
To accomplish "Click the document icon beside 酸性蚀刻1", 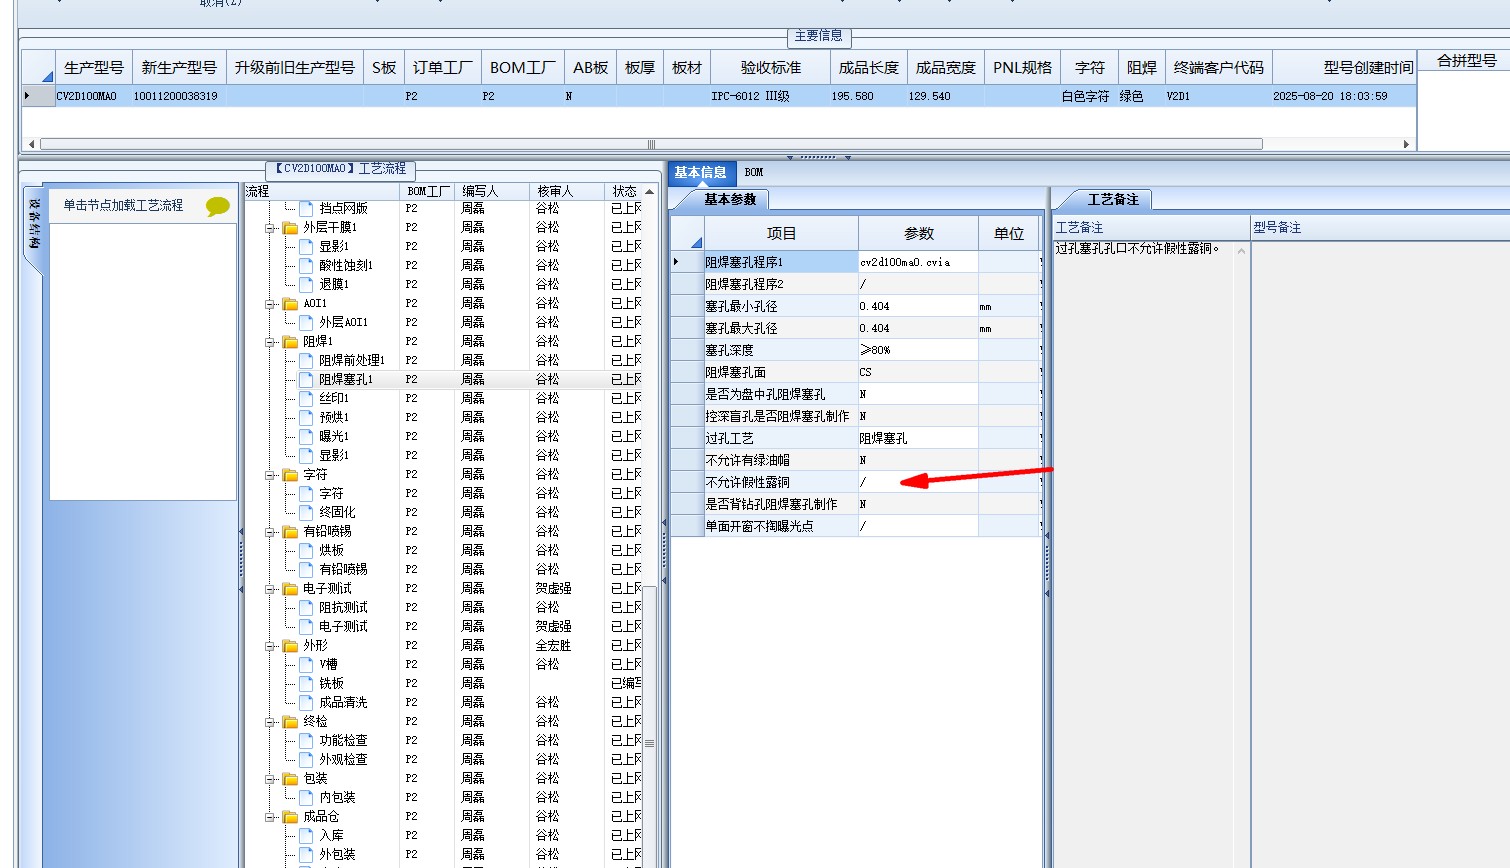I will coord(307,265).
